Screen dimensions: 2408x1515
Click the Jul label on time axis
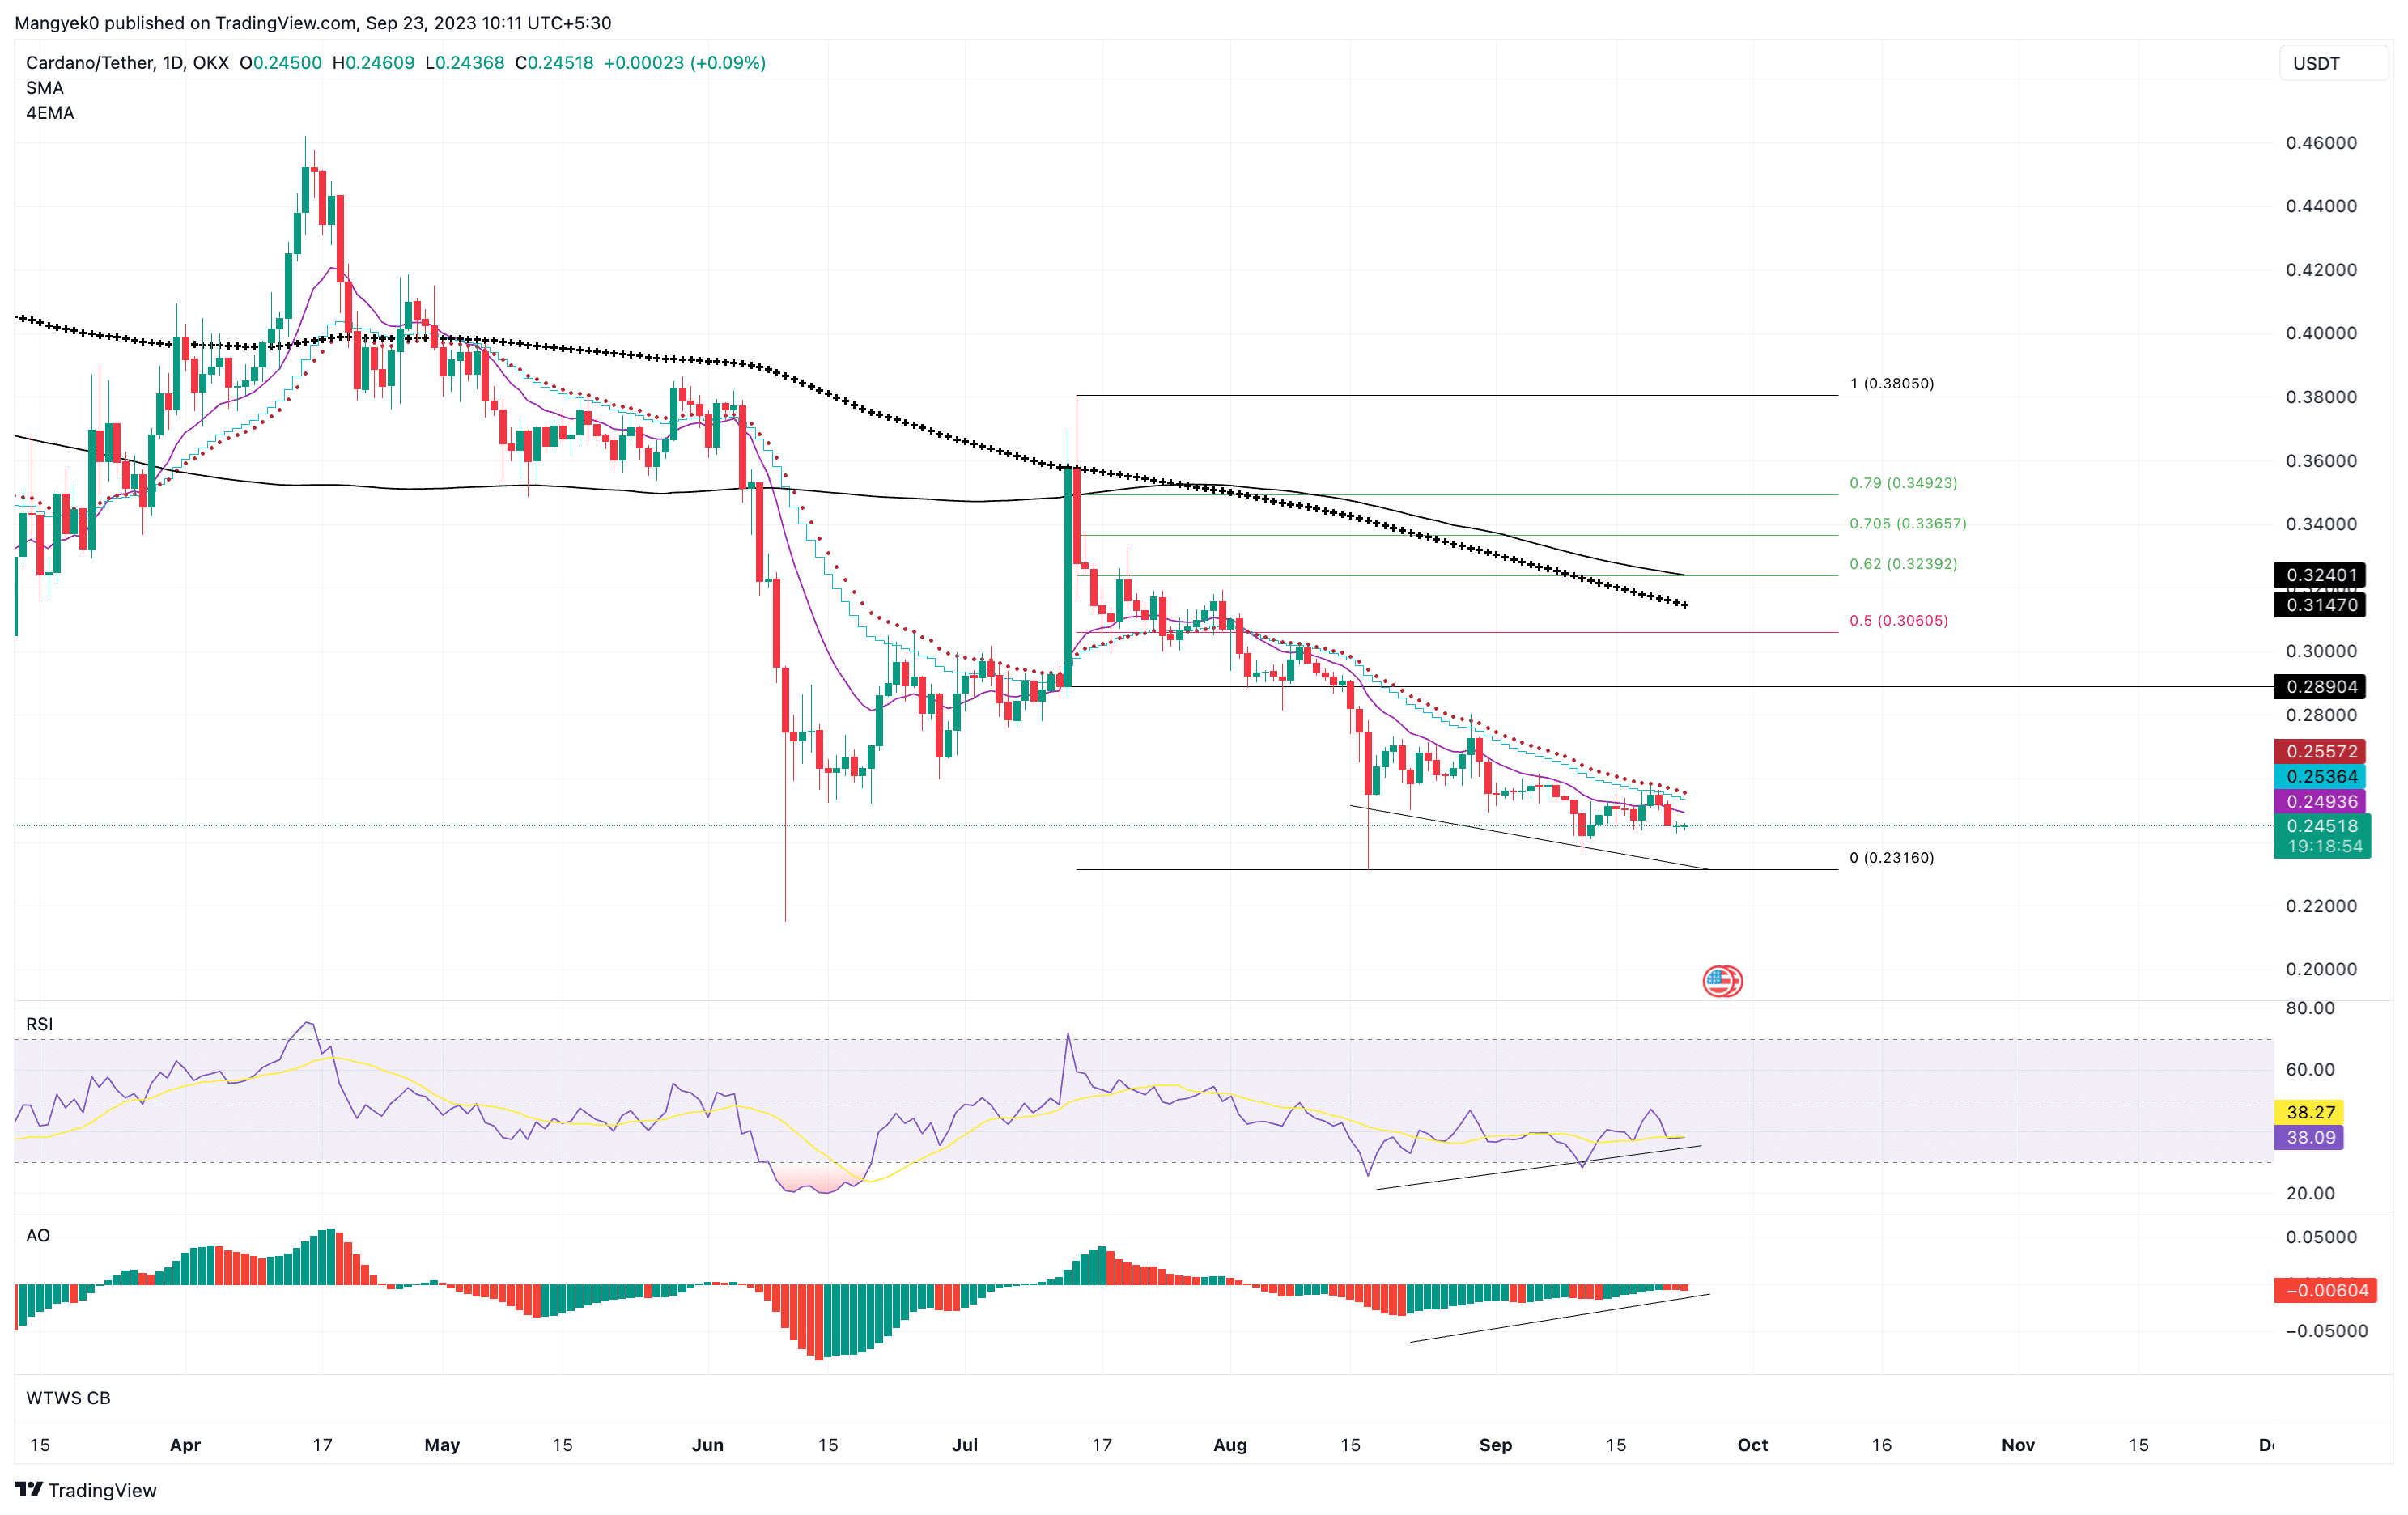(x=965, y=1445)
